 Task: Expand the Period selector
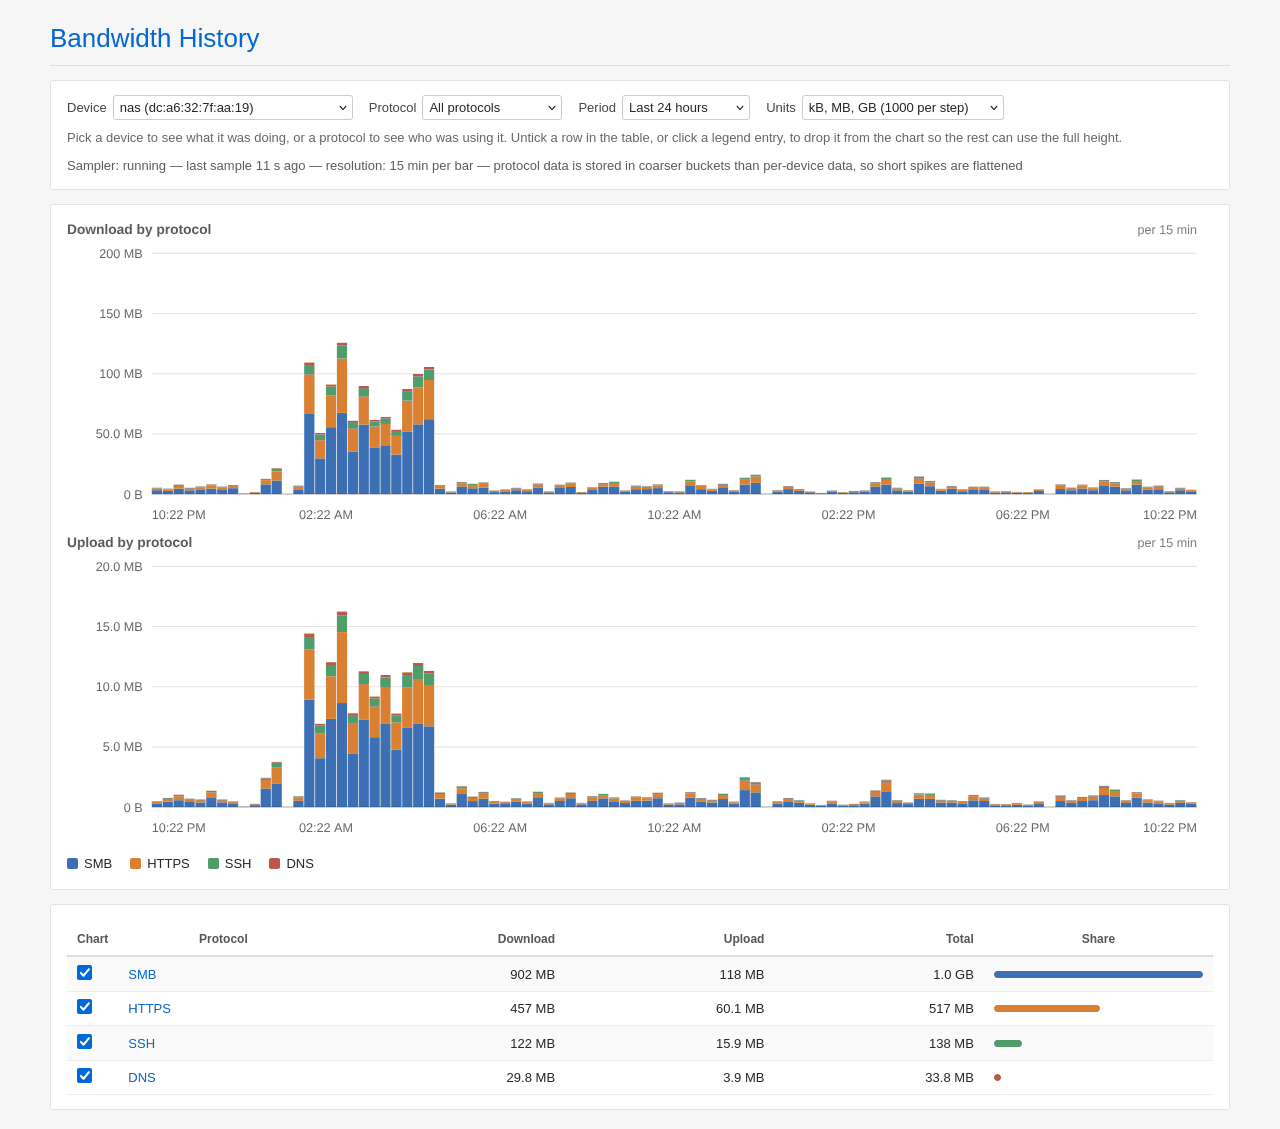[x=686, y=108]
